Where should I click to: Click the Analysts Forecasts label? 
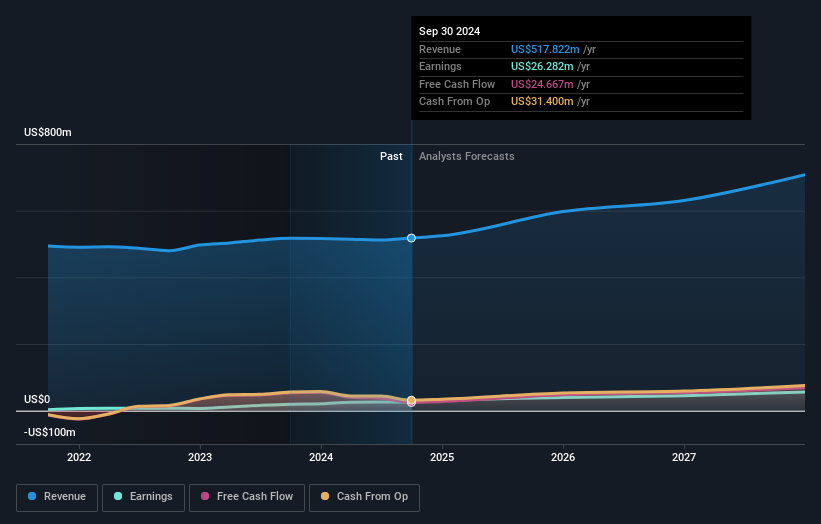[467, 156]
